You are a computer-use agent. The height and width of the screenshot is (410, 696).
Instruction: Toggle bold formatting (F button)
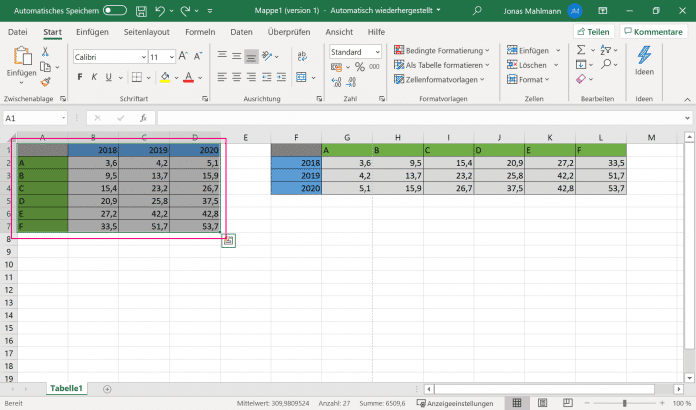[80, 77]
